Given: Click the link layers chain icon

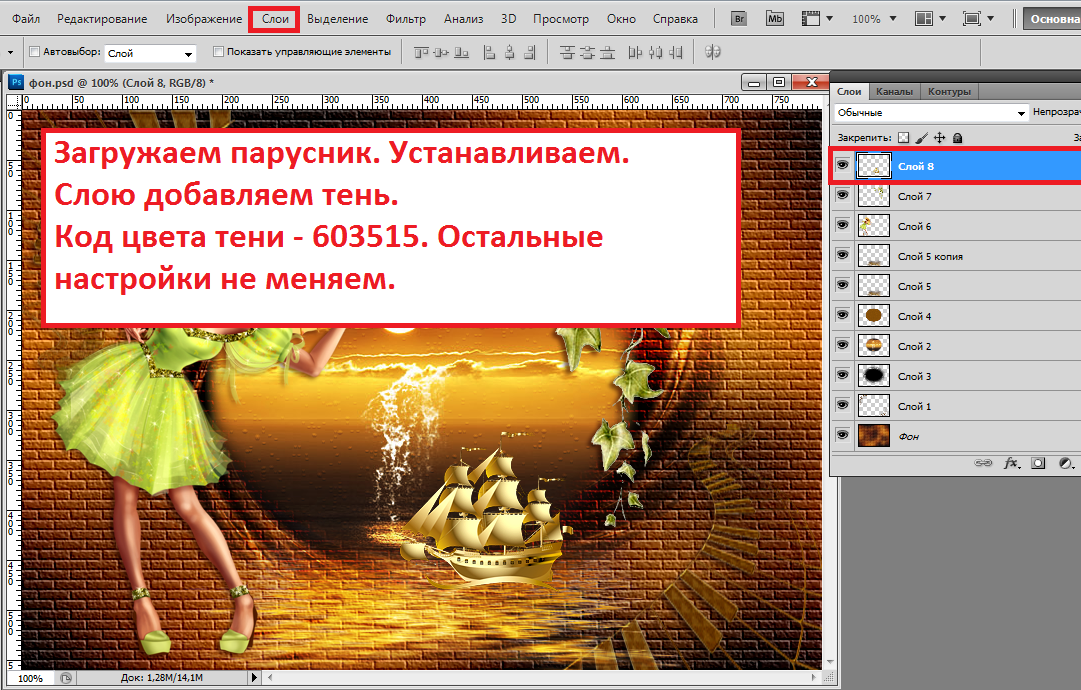Looking at the screenshot, I should click(984, 464).
